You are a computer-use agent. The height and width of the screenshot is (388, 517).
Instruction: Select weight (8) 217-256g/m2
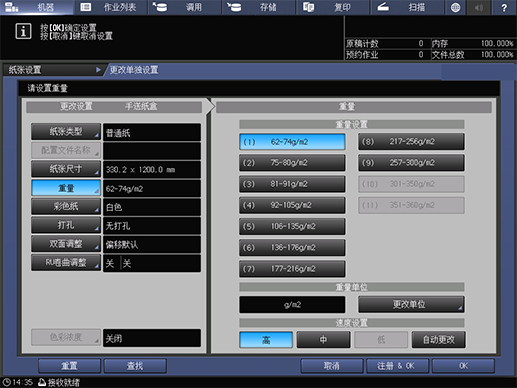(x=411, y=142)
